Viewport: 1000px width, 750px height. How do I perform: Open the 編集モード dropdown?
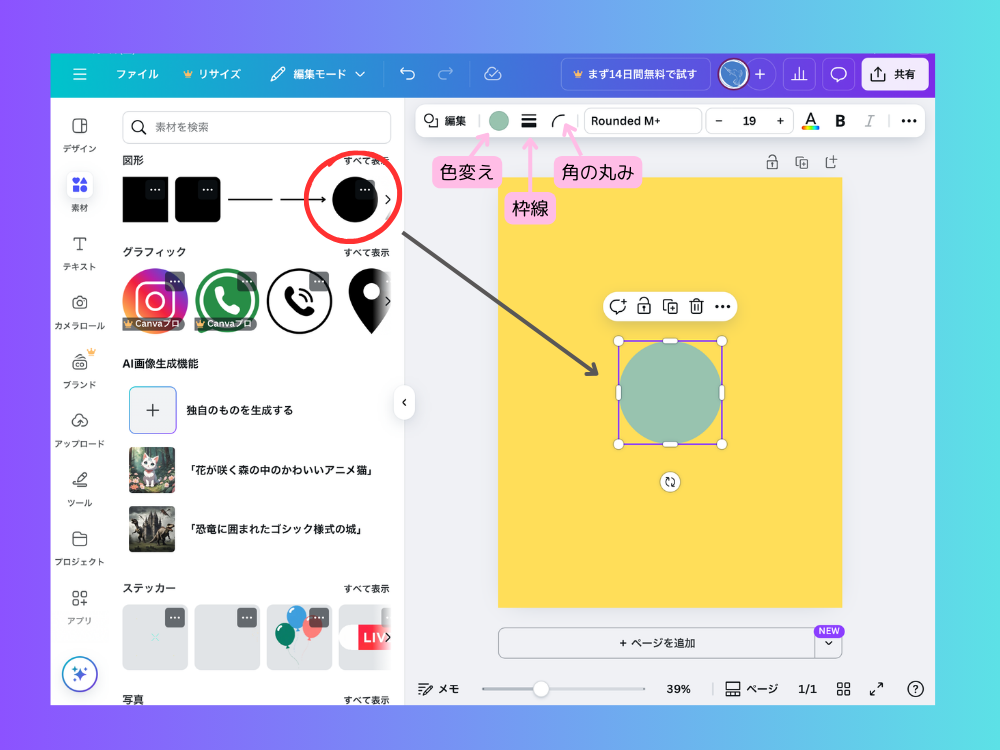(318, 74)
